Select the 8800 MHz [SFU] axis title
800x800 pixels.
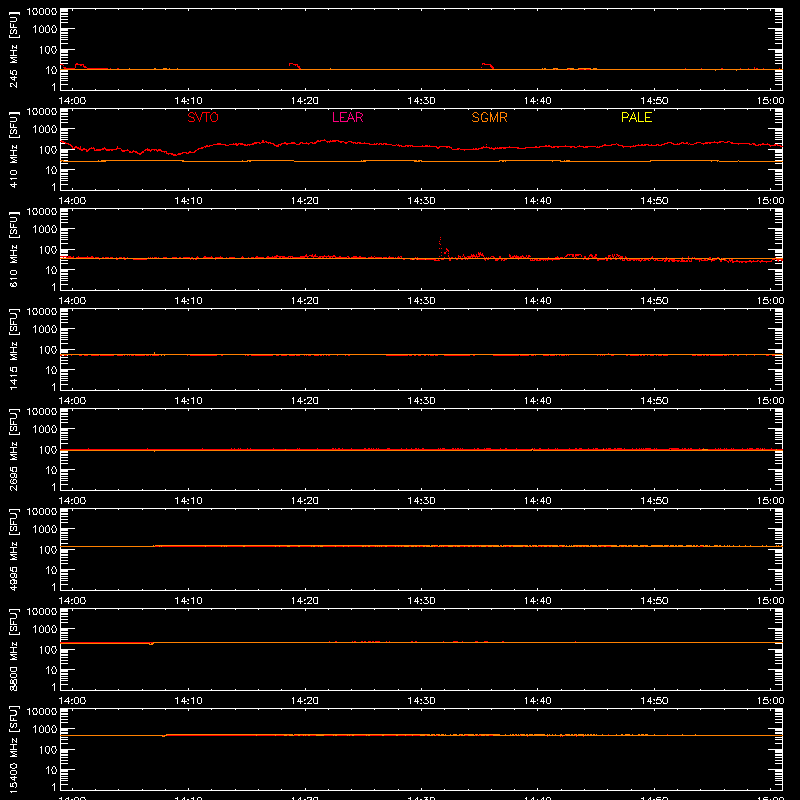click(13, 649)
